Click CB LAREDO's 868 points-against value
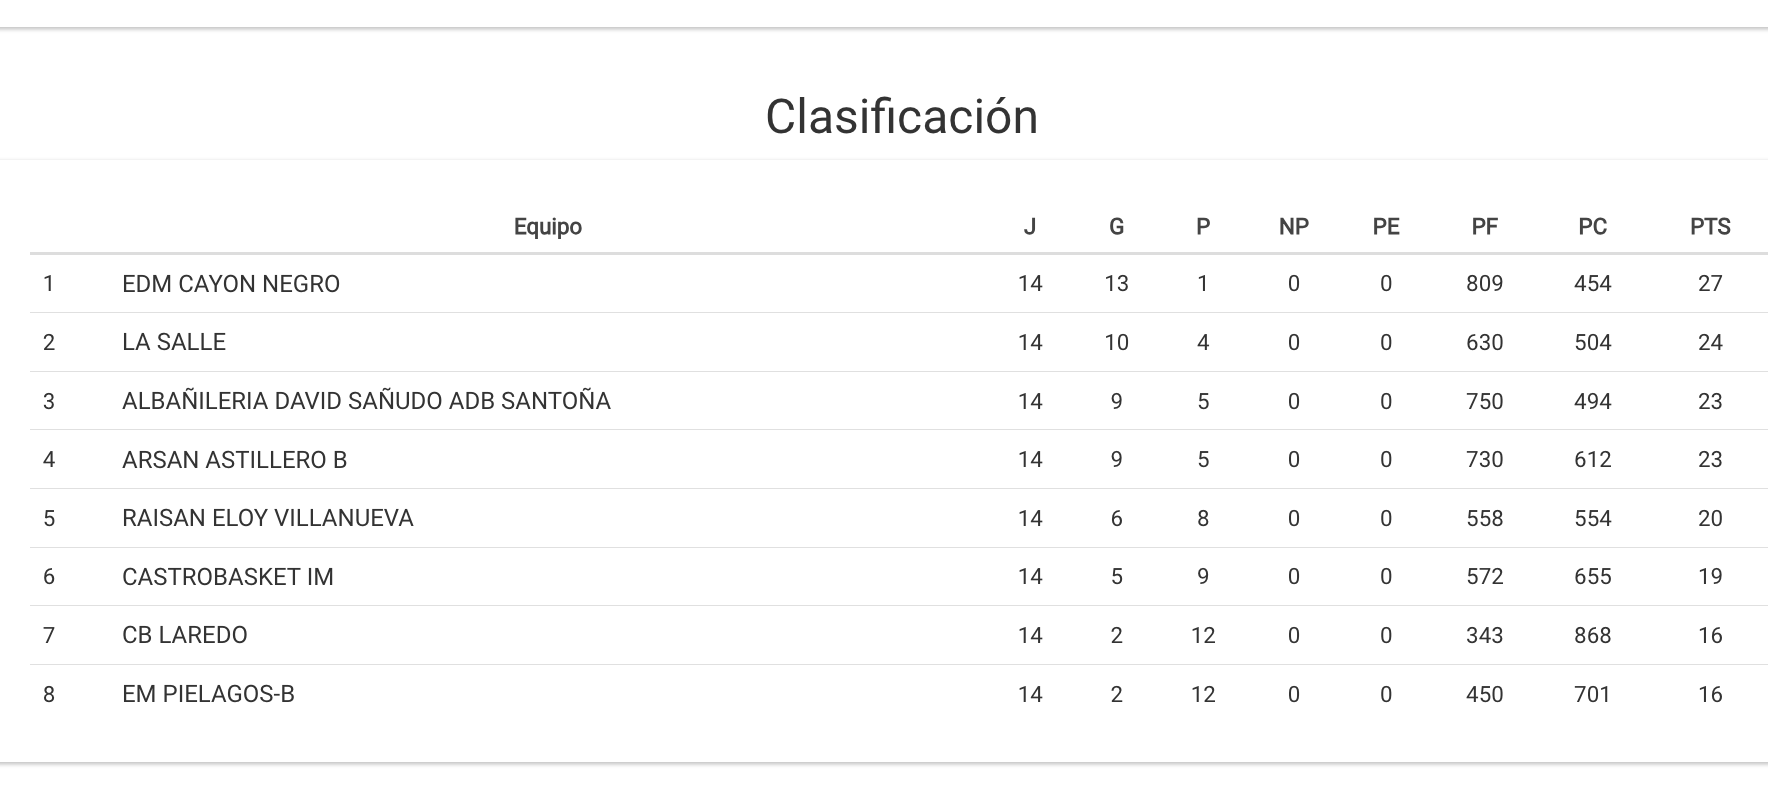This screenshot has height=794, width=1768. point(1592,635)
